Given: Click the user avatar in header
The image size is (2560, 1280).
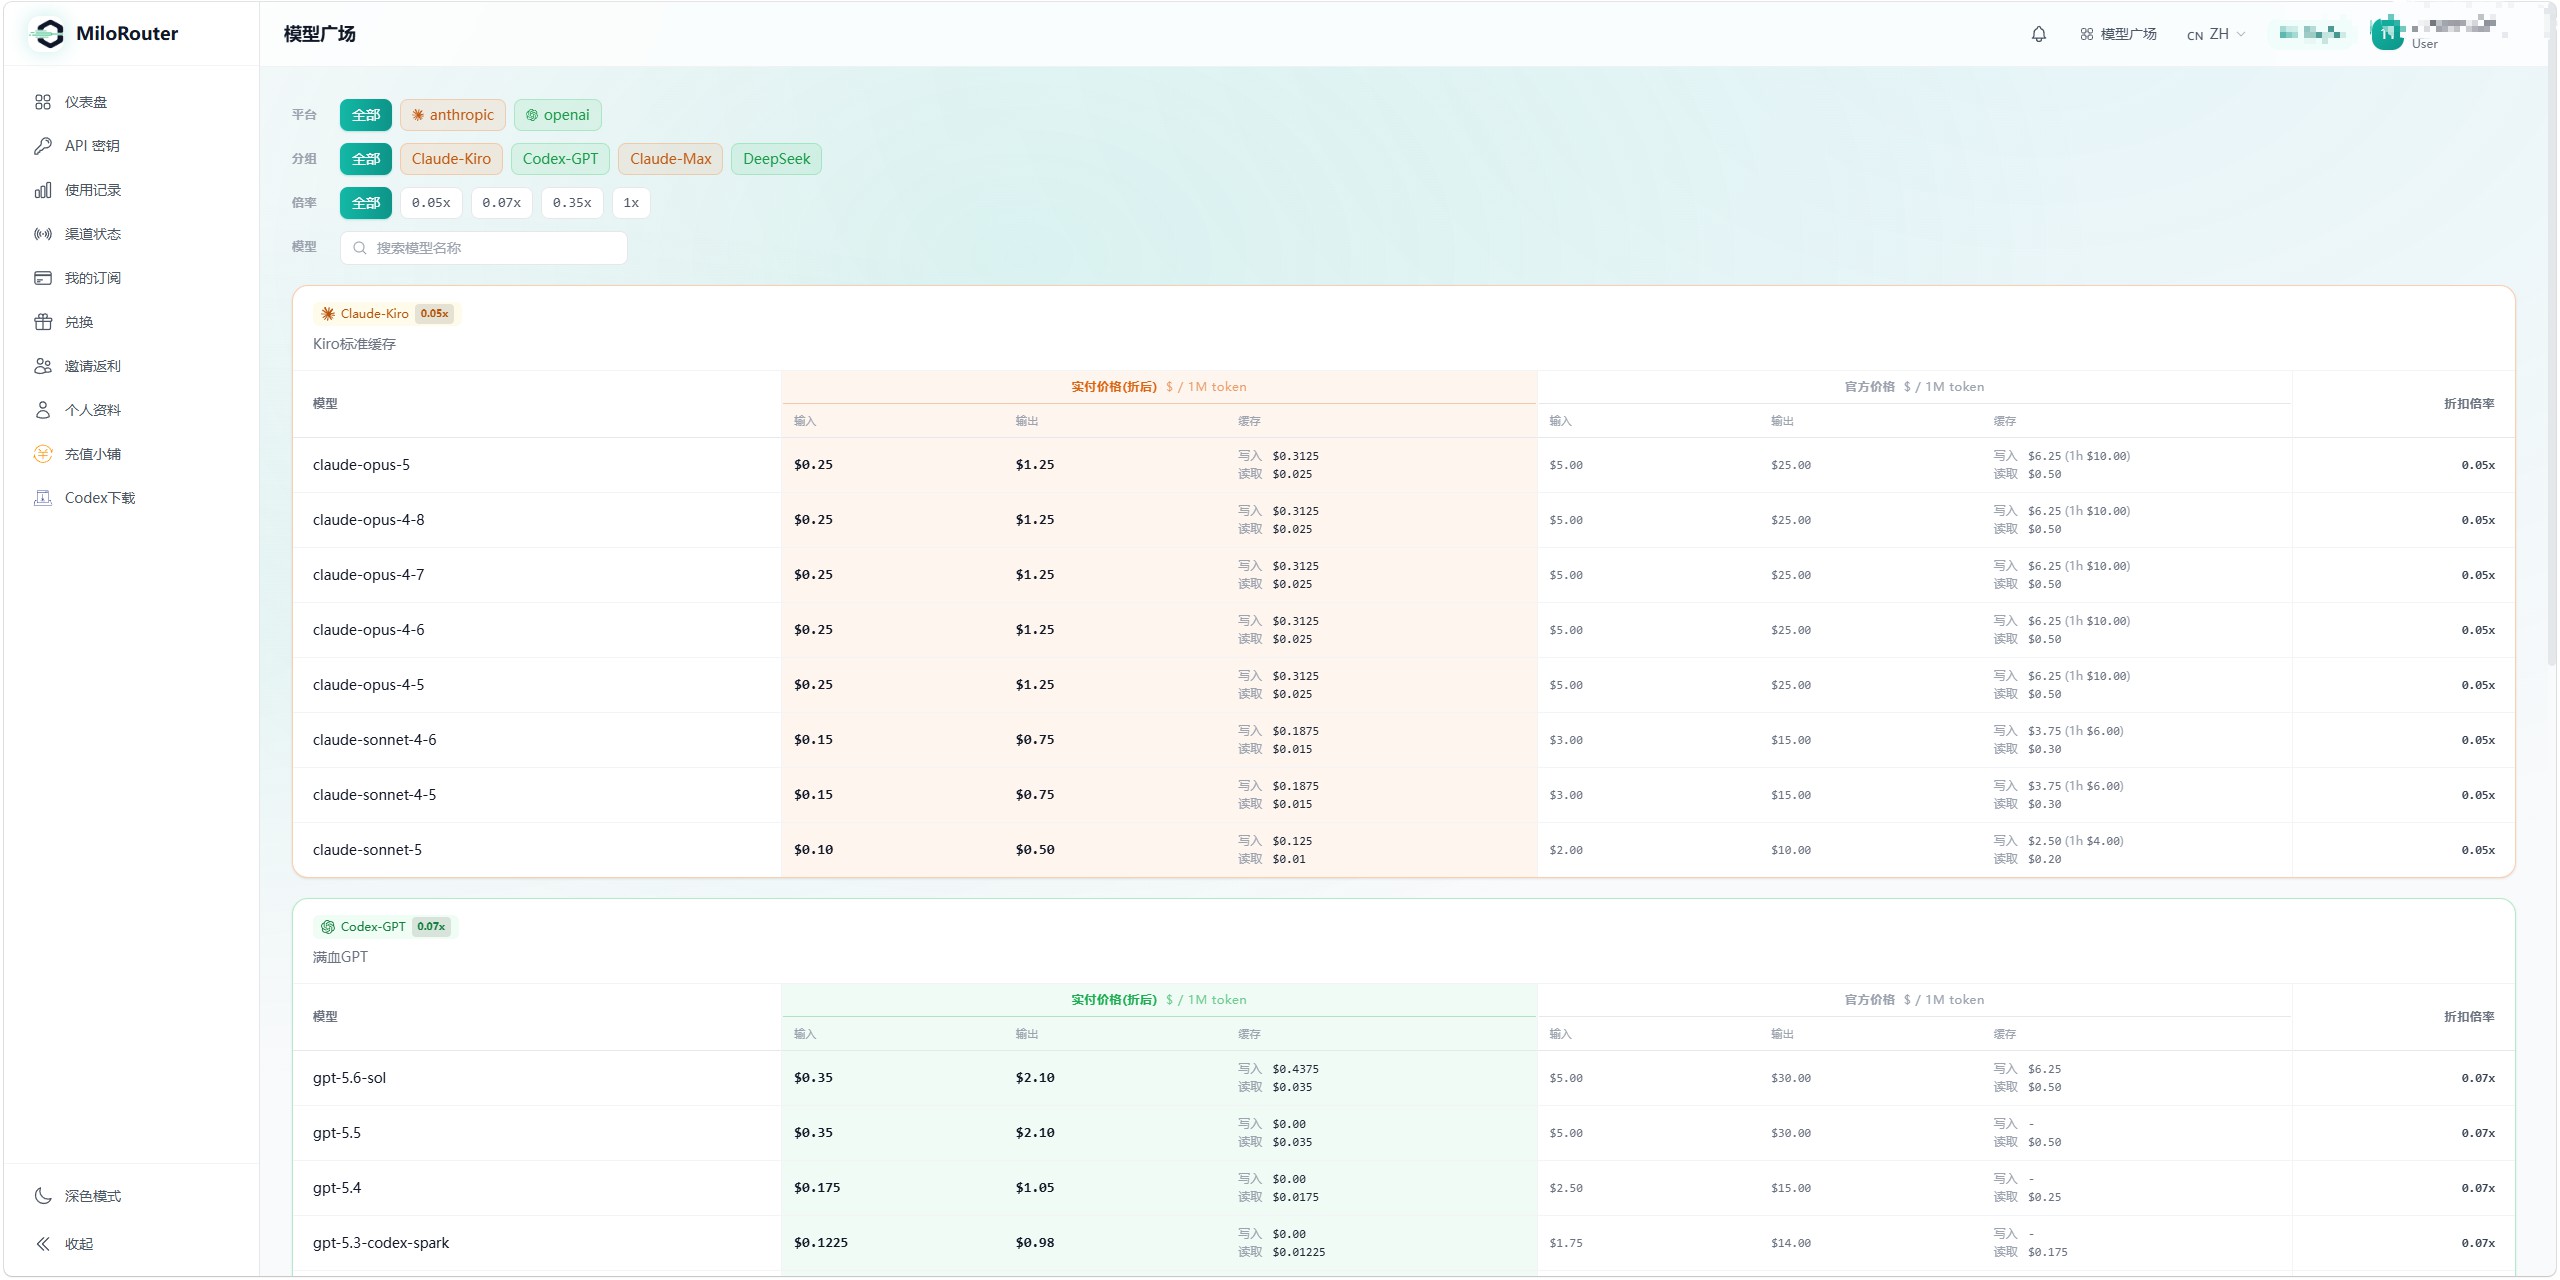Looking at the screenshot, I should point(2387,34).
